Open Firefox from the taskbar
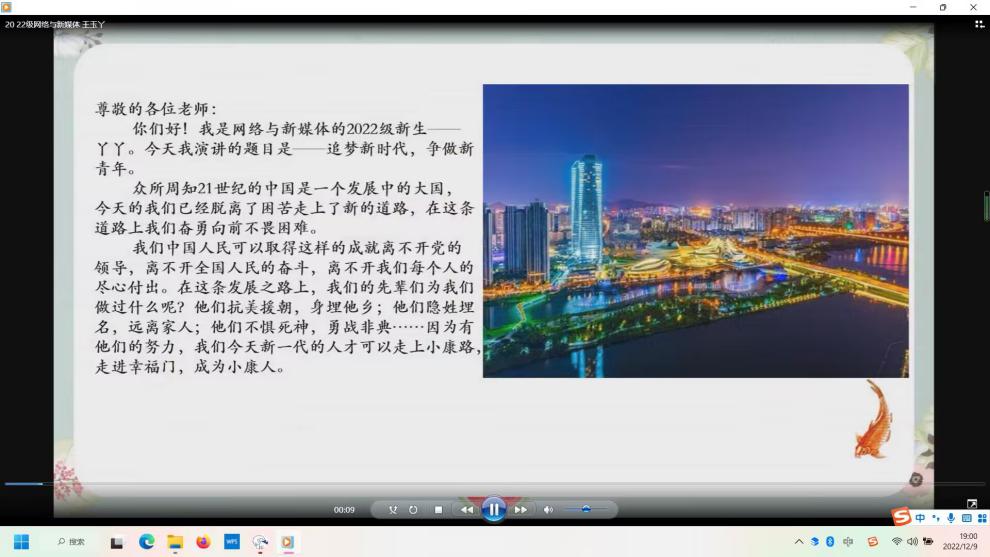The image size is (990, 557). click(x=203, y=542)
